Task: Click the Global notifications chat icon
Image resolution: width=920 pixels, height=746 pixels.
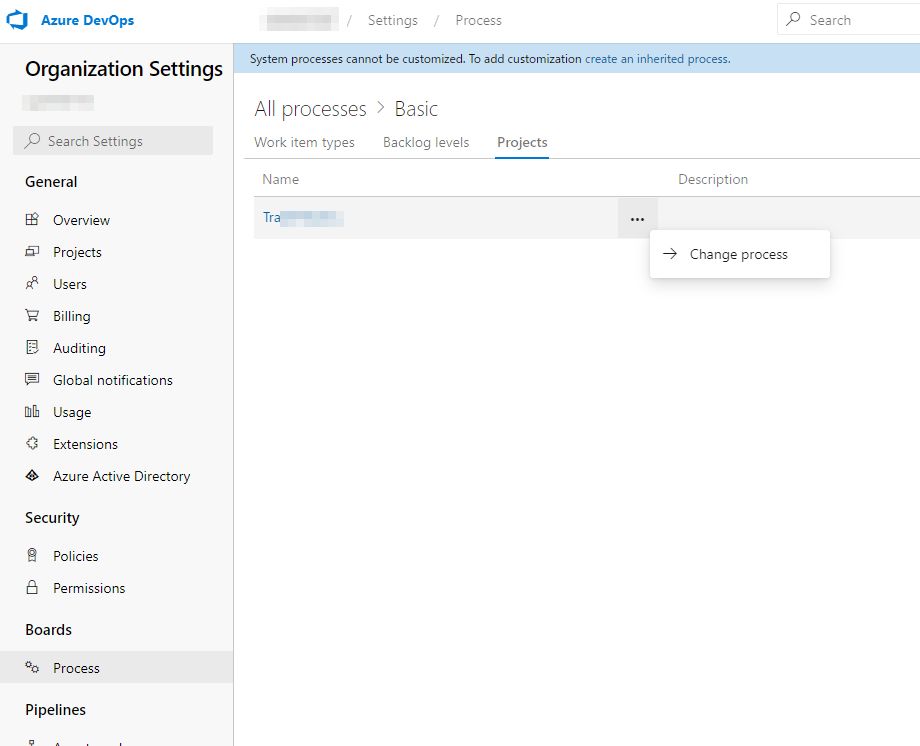Action: click(32, 379)
